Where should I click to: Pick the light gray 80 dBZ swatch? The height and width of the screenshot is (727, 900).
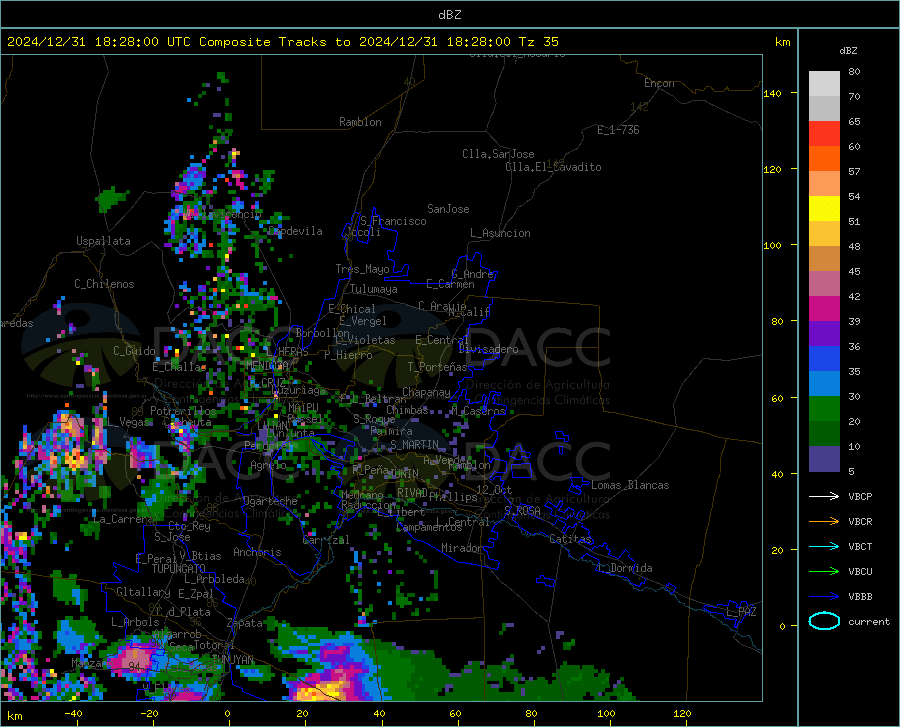point(824,84)
